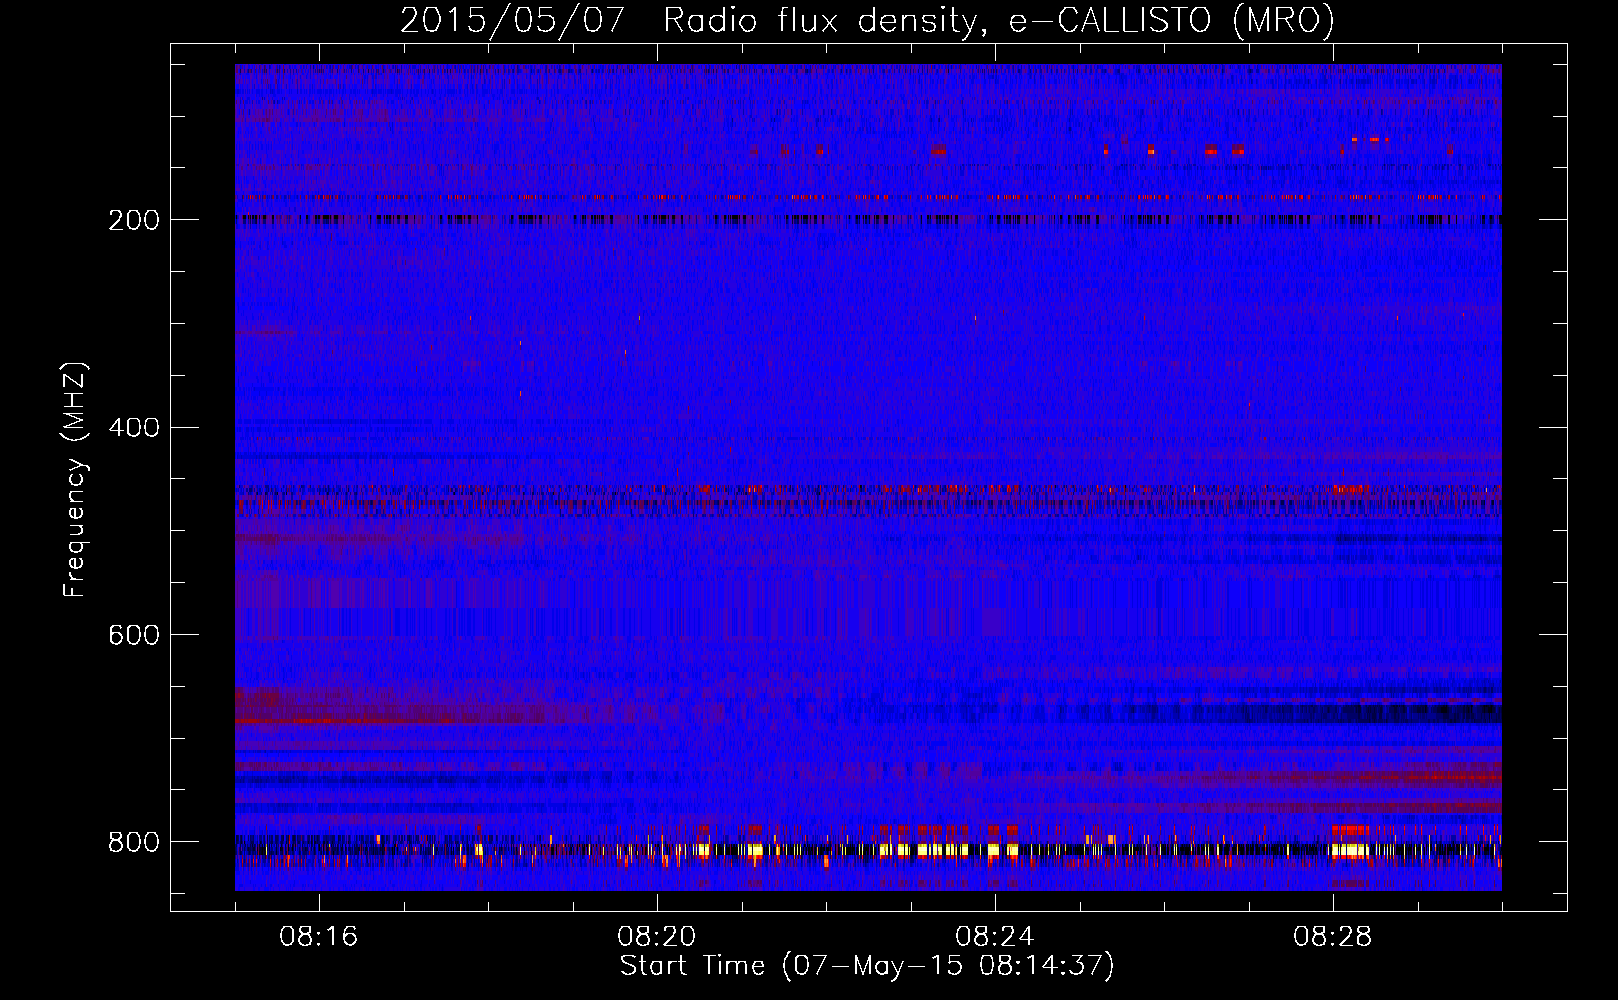Click the 08:16 time tick label
This screenshot has height=1000, width=1618.
319,937
